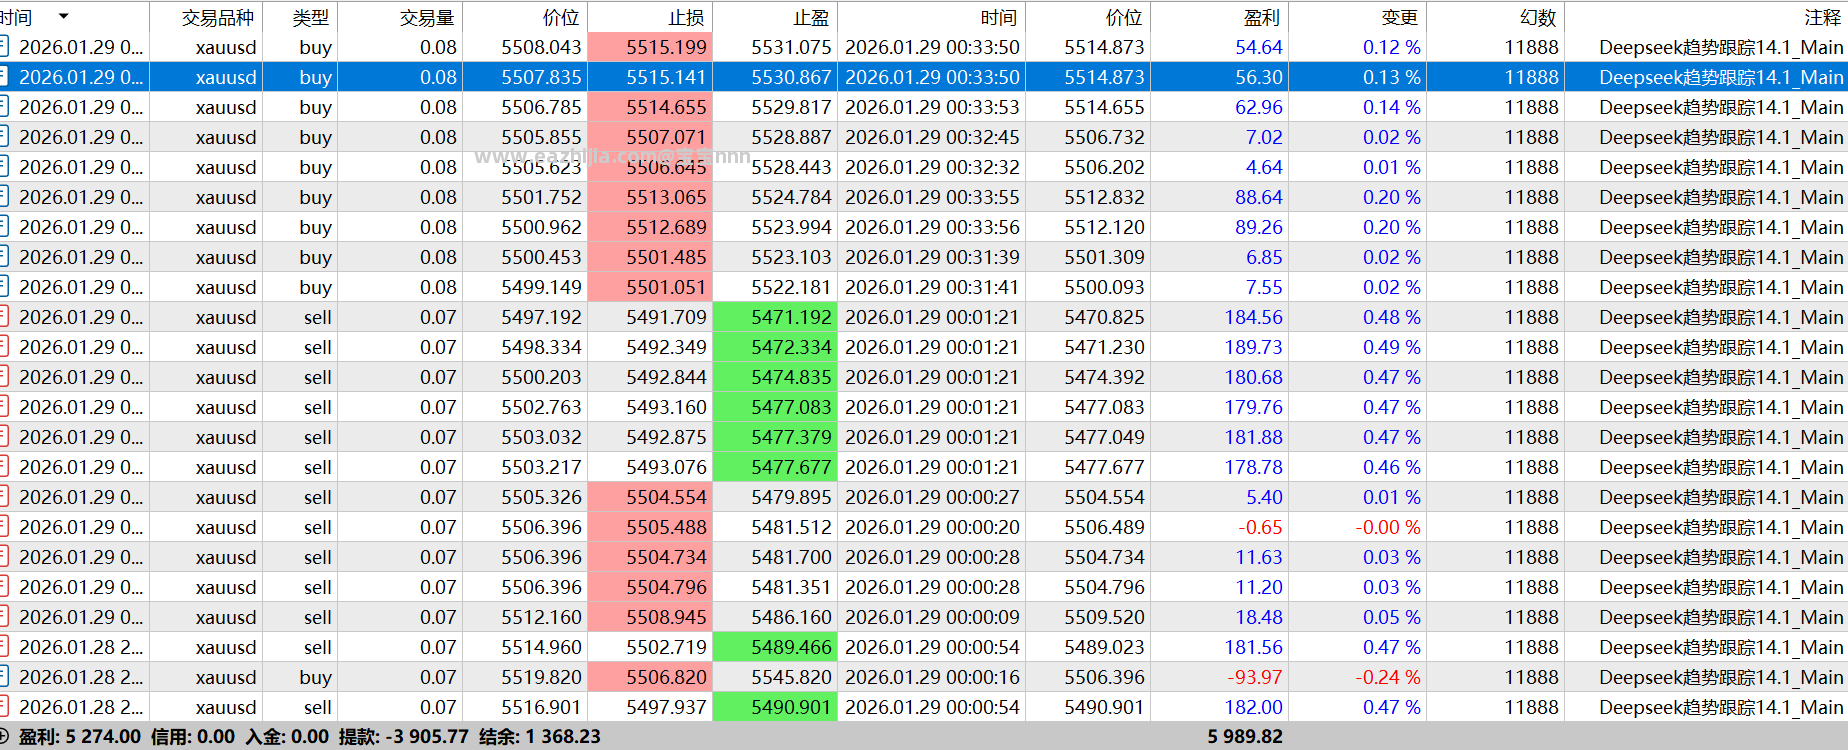The height and width of the screenshot is (750, 1848).
Task: Click the buy order icon of the 5519.820 row
Action: (x=3, y=676)
